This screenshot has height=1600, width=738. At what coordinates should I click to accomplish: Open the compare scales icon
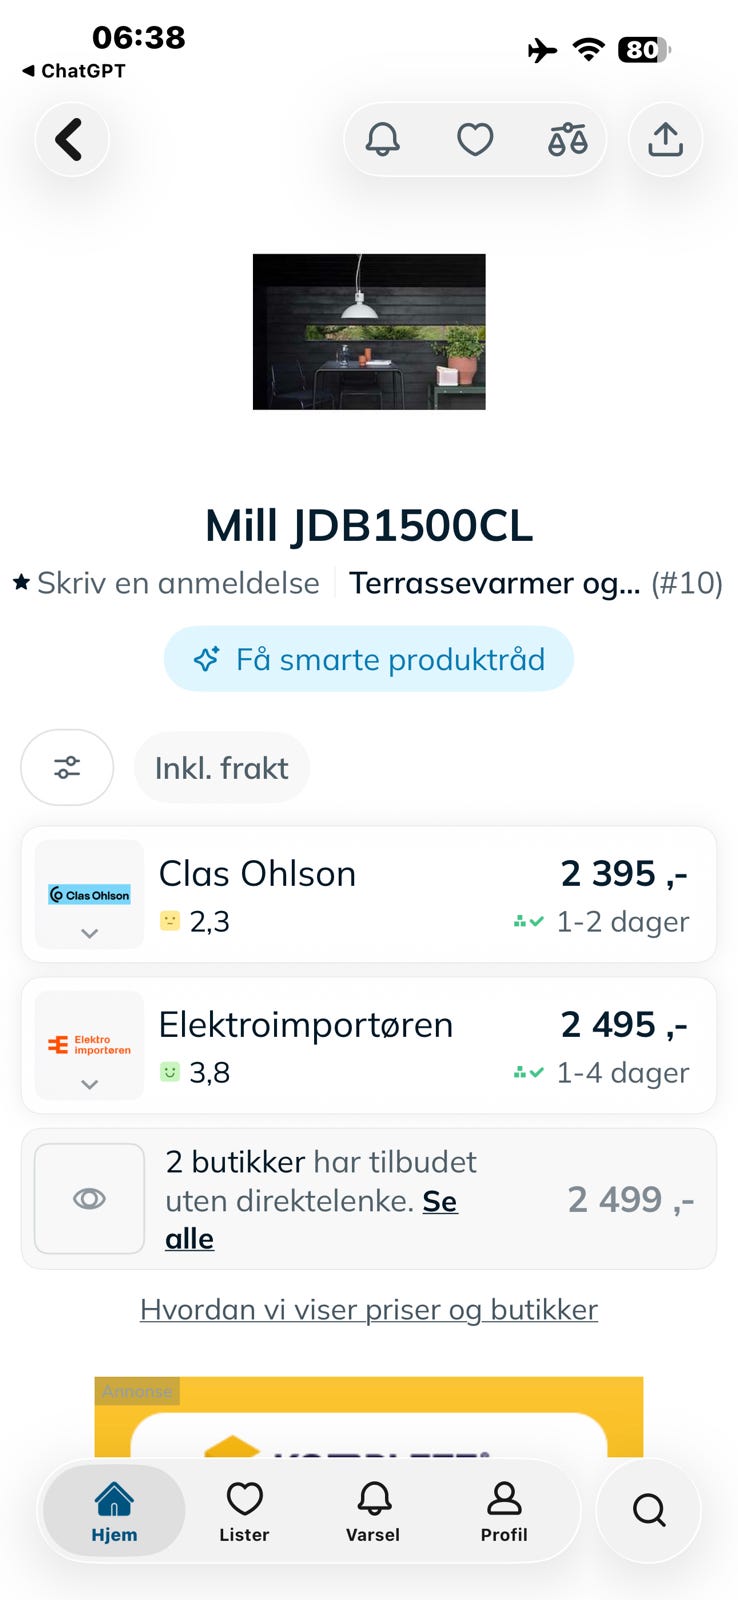pos(567,140)
